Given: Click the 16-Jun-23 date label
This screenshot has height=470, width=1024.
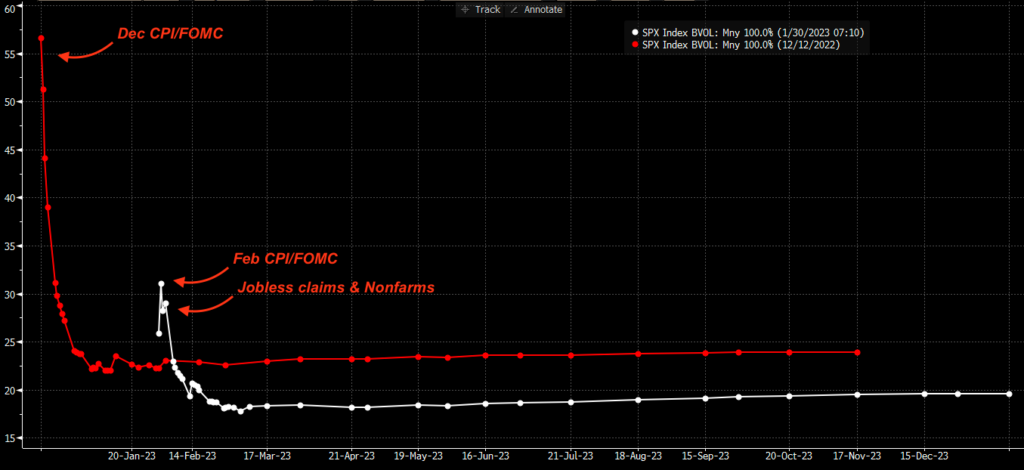Looking at the screenshot, I should [x=485, y=456].
